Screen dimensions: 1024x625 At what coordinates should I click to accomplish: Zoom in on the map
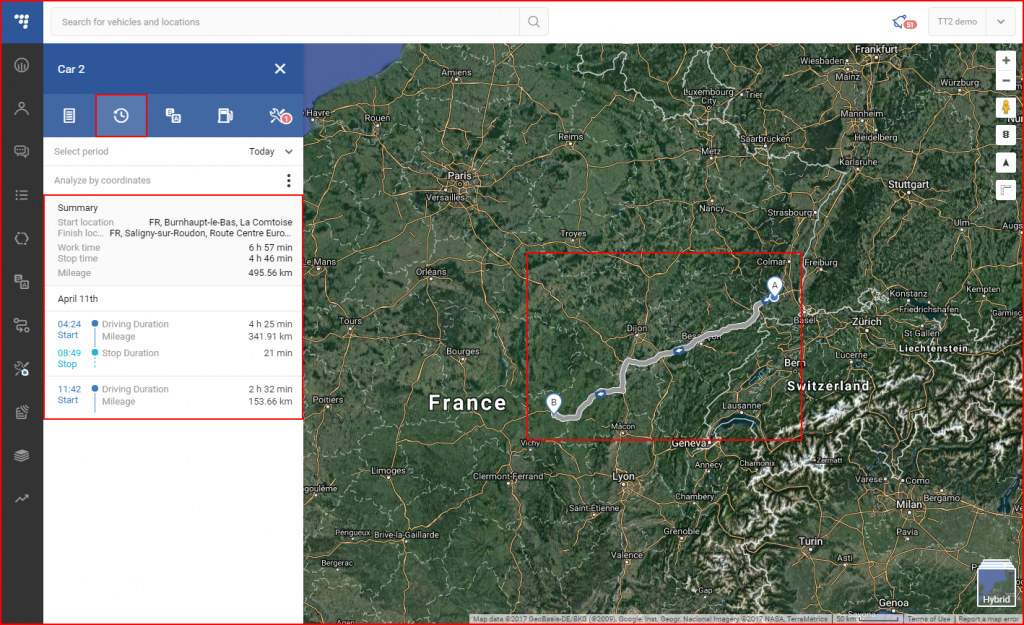coord(1006,61)
